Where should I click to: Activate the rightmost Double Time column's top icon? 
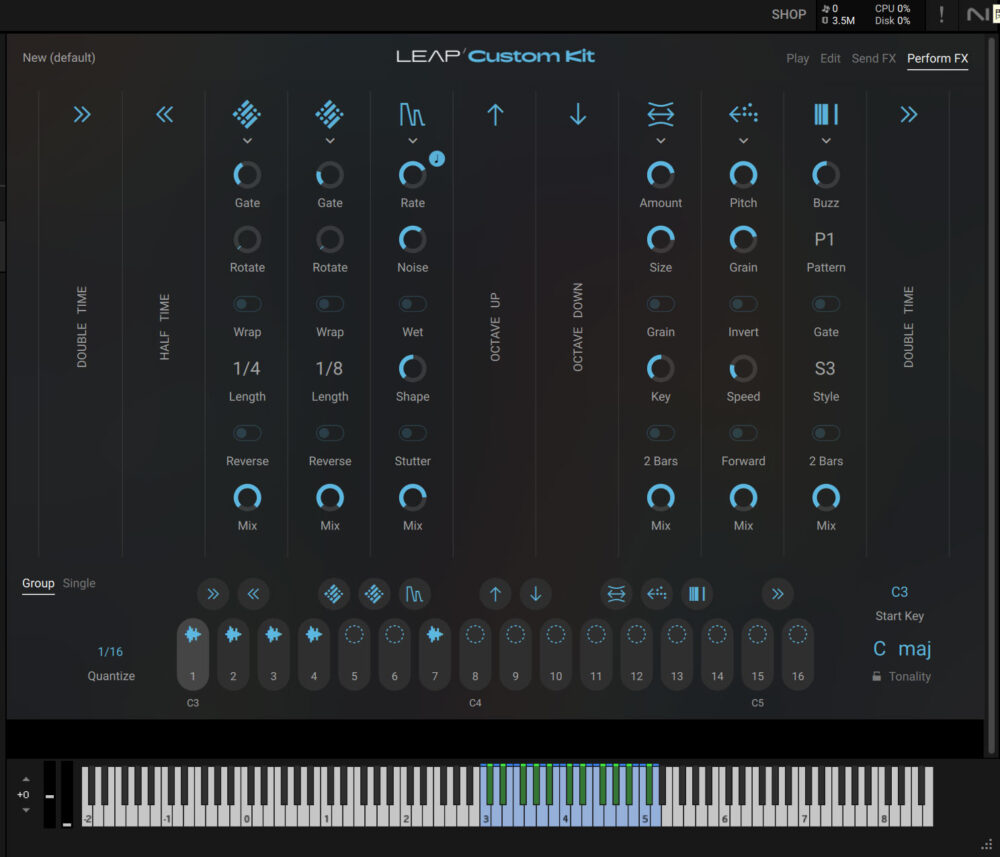(909, 115)
